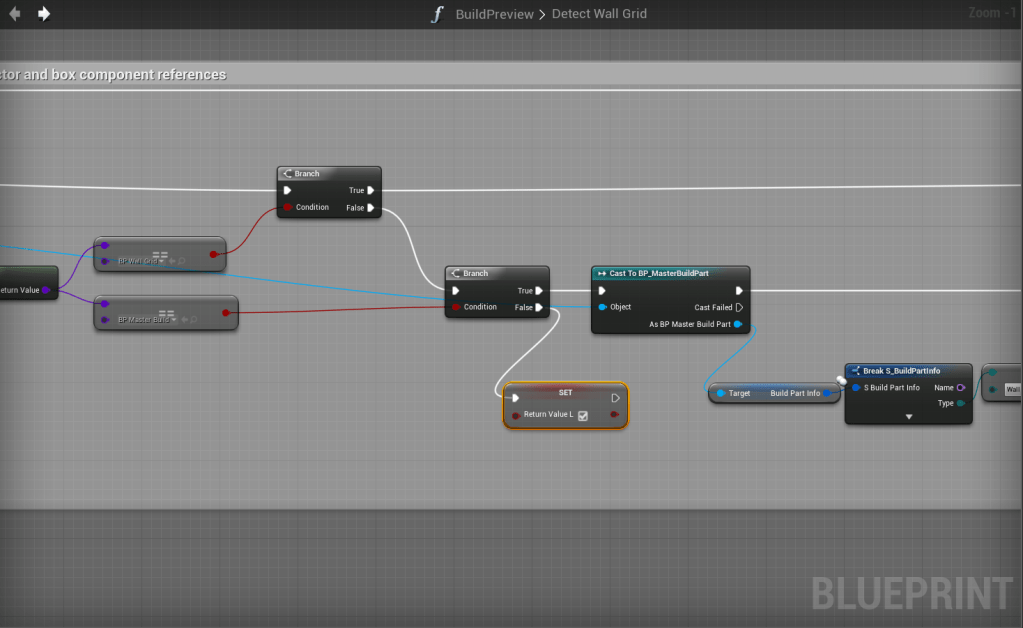
Task: Click the As BP Master Build Part output pin
Action: click(x=738, y=324)
